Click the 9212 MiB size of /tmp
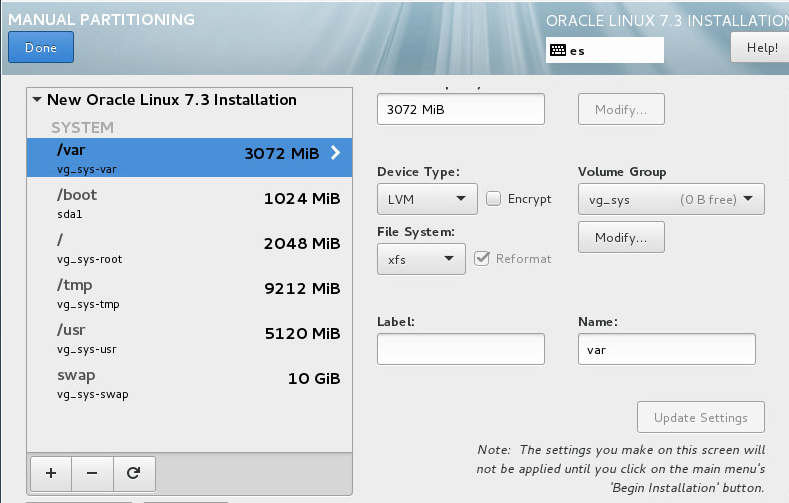Viewport: 789px width, 503px height. coord(302,288)
